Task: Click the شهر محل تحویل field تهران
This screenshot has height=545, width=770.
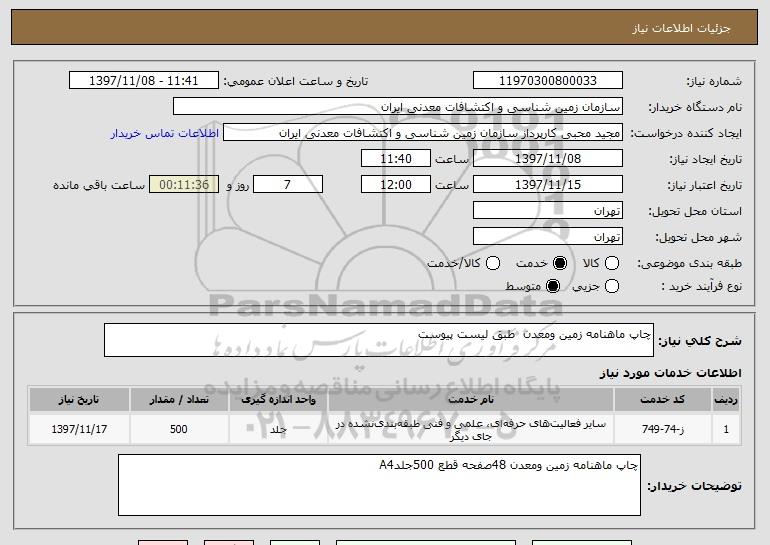Action: tap(548, 237)
